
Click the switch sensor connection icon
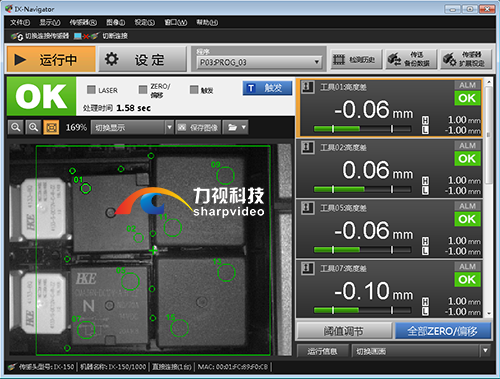tap(17, 36)
